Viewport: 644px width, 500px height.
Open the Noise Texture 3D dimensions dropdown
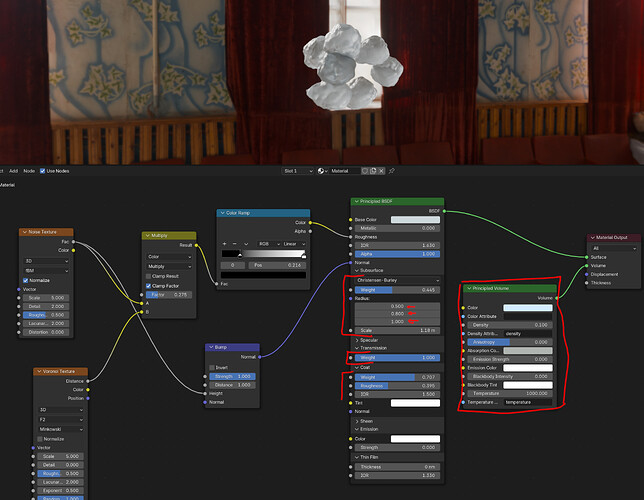[46, 261]
